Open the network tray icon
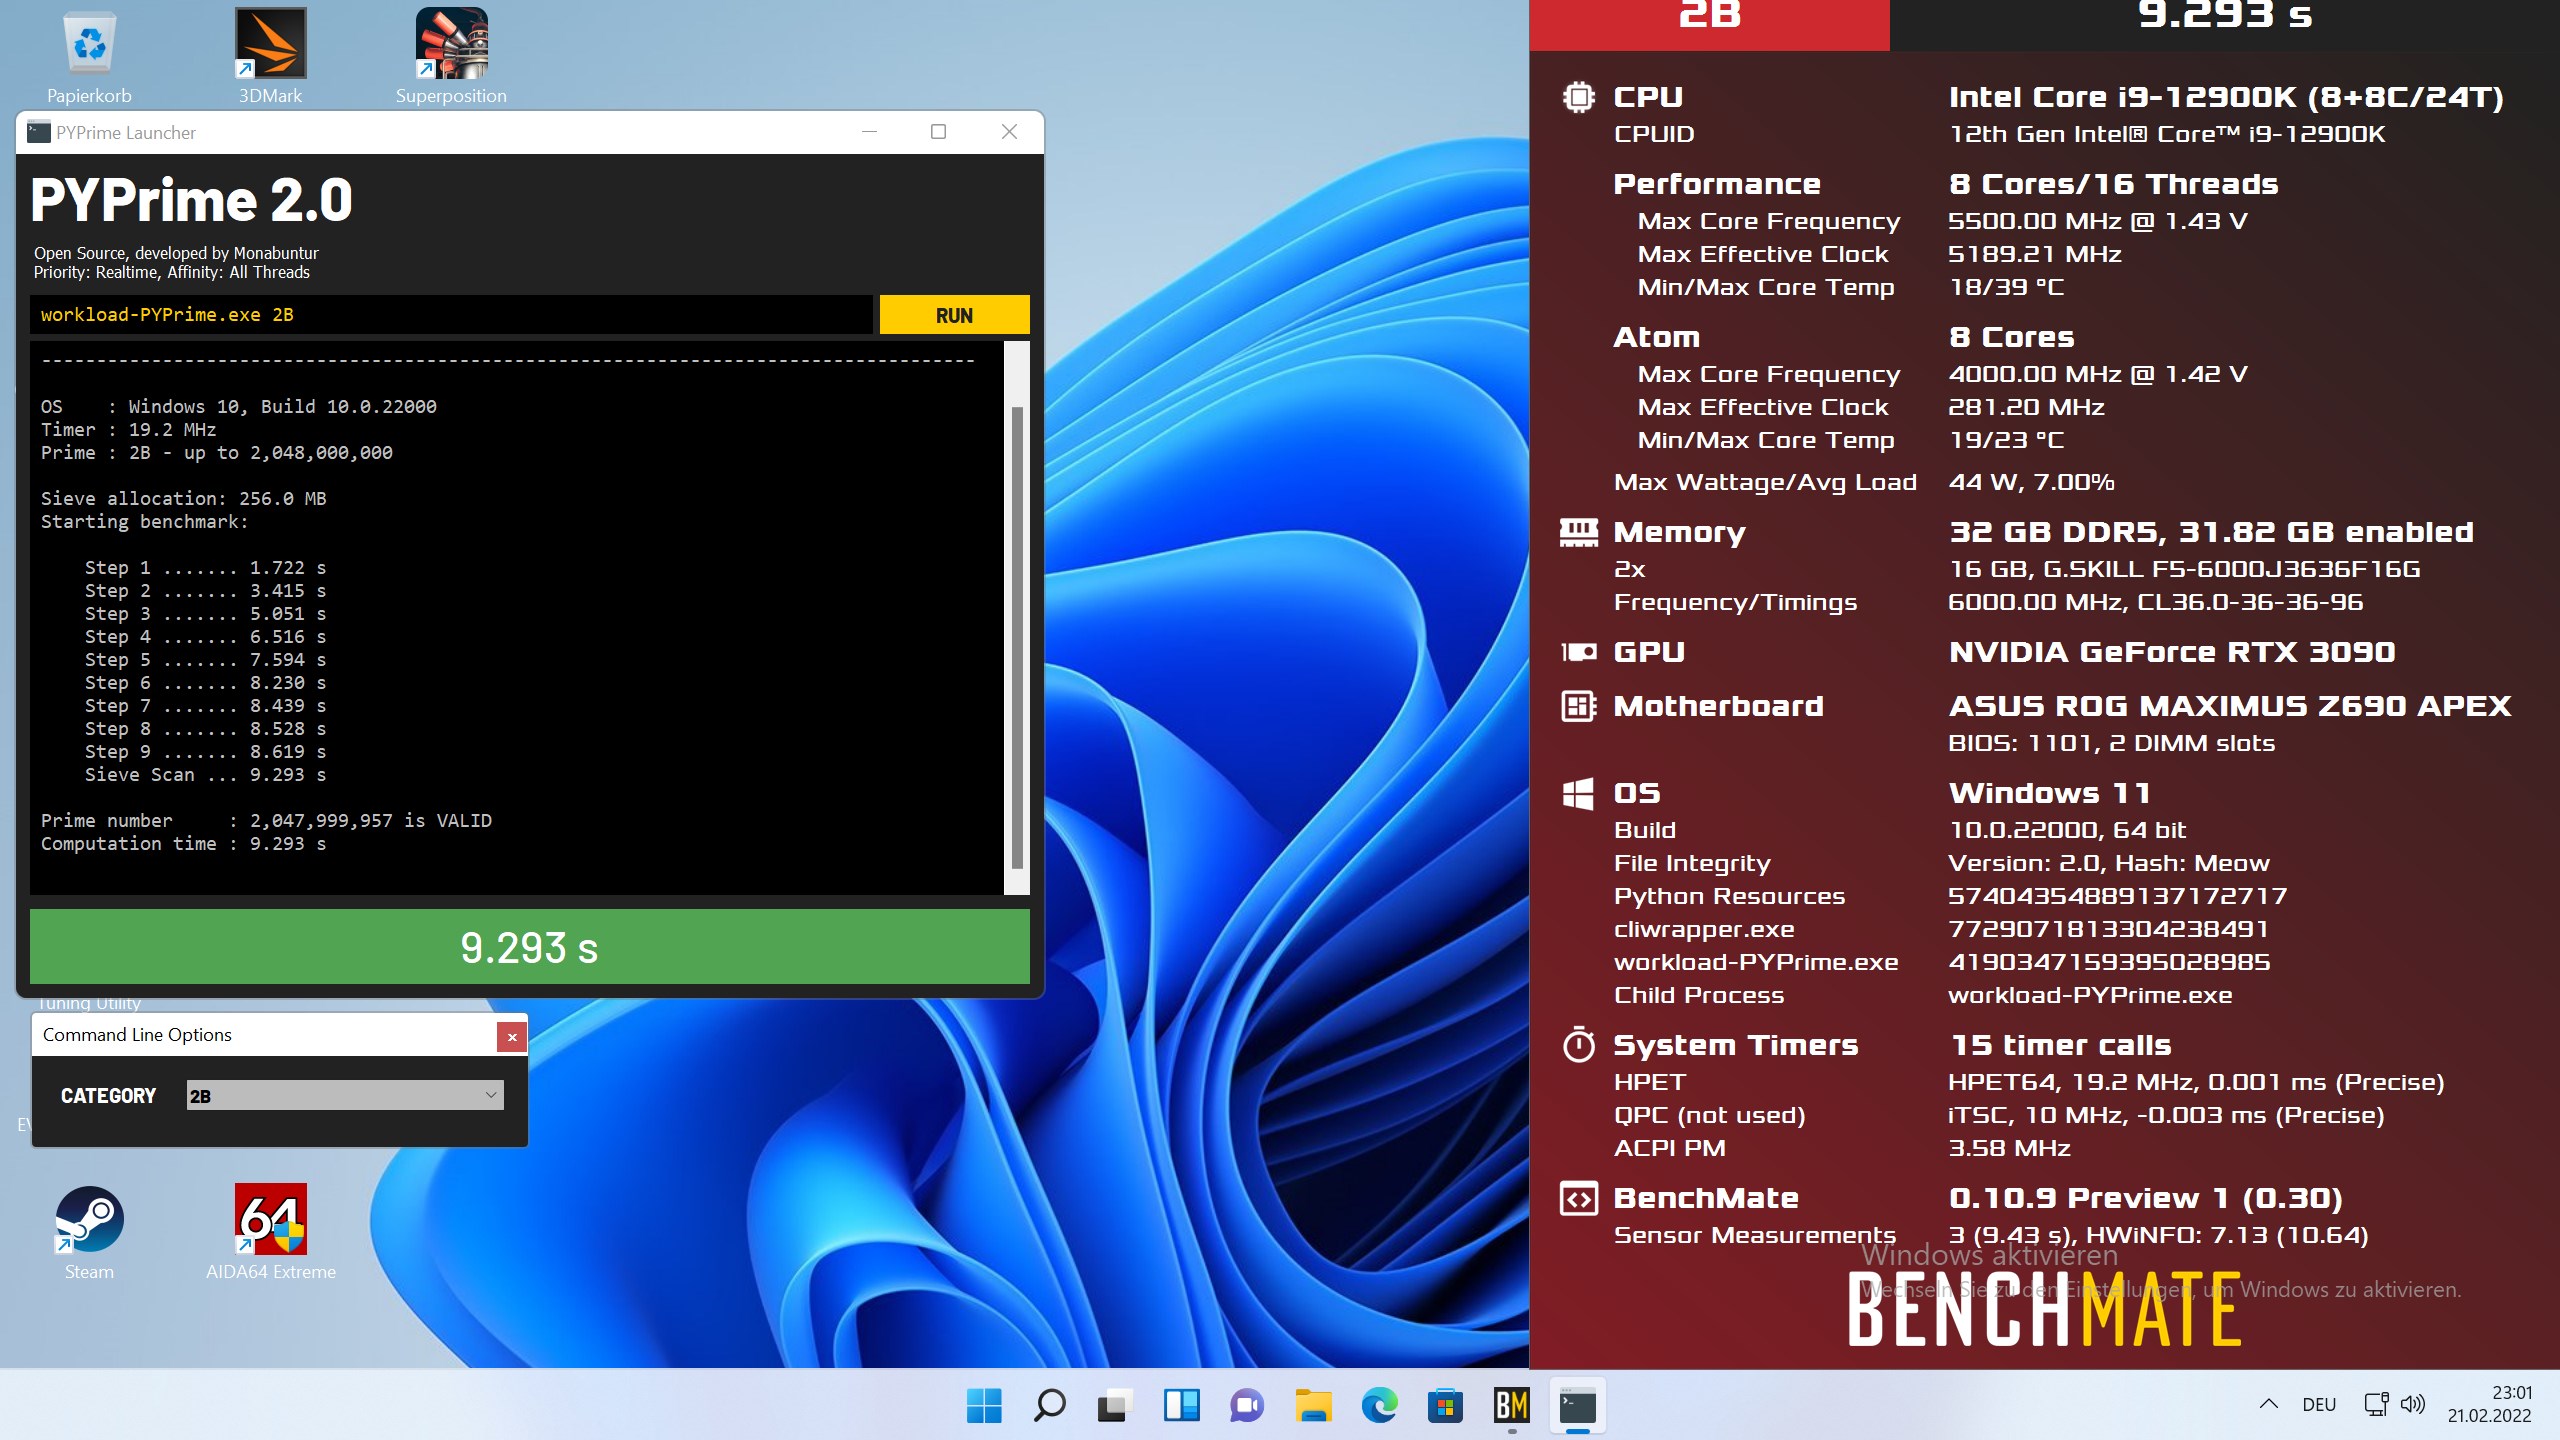Viewport: 2560px width, 1440px height. tap(2376, 1404)
